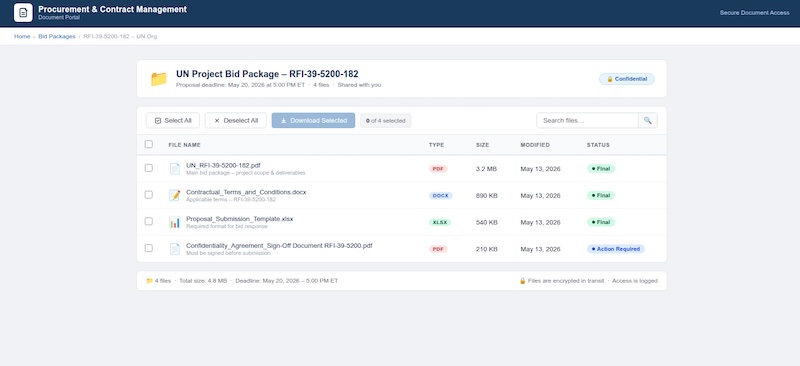The height and width of the screenshot is (366, 800).
Task: Click the Select All button
Action: tap(172, 120)
